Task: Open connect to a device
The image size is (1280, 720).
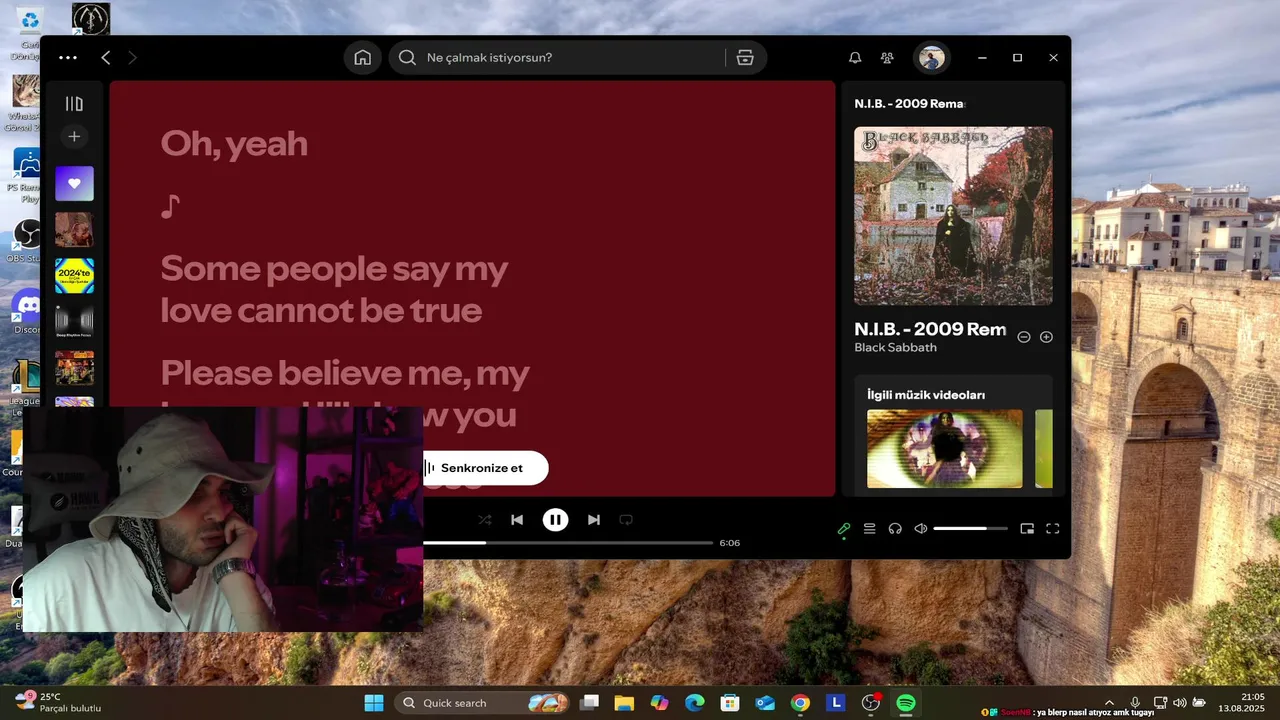Action: point(895,528)
